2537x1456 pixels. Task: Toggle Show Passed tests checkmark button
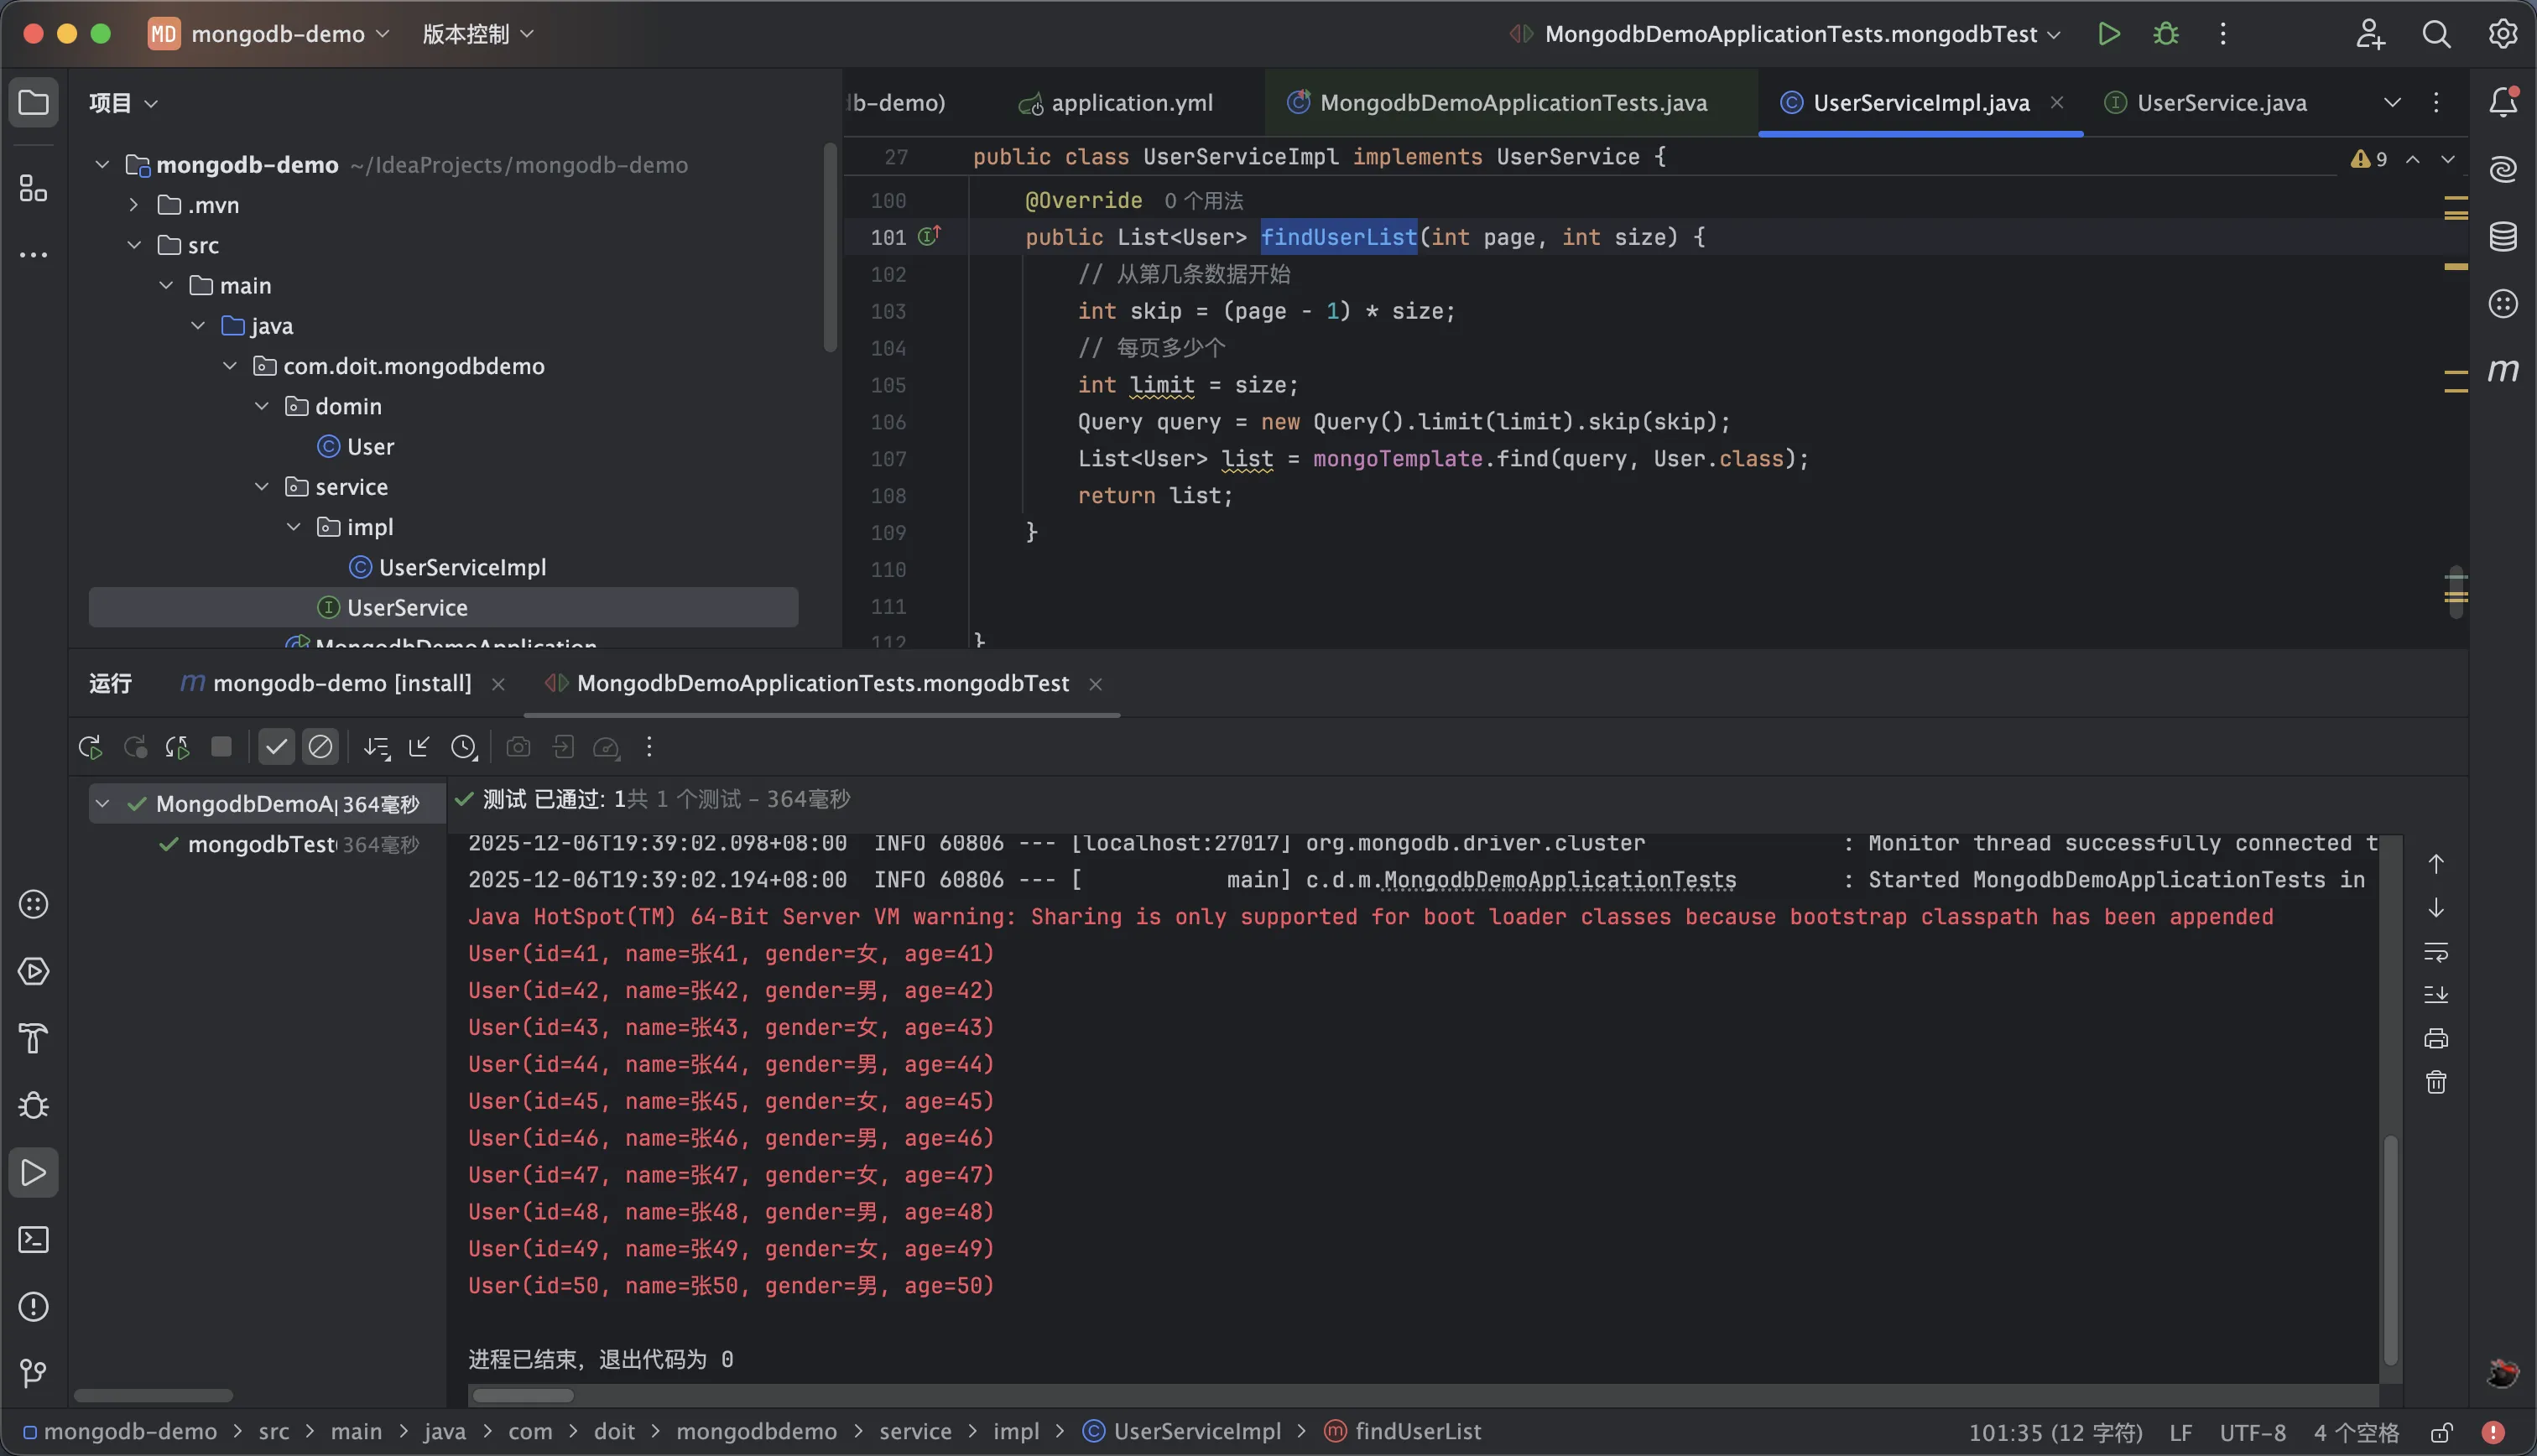tap(276, 747)
